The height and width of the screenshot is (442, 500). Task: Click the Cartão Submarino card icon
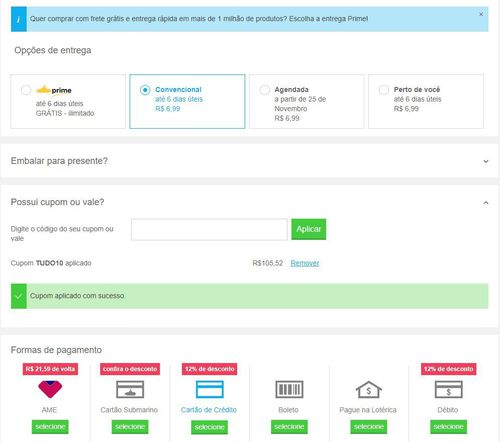130,389
